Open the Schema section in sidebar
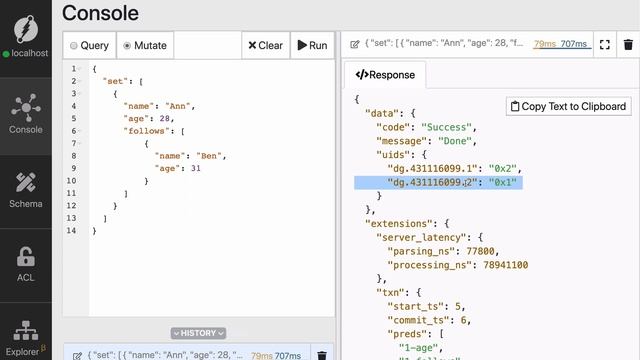 [x=26, y=191]
